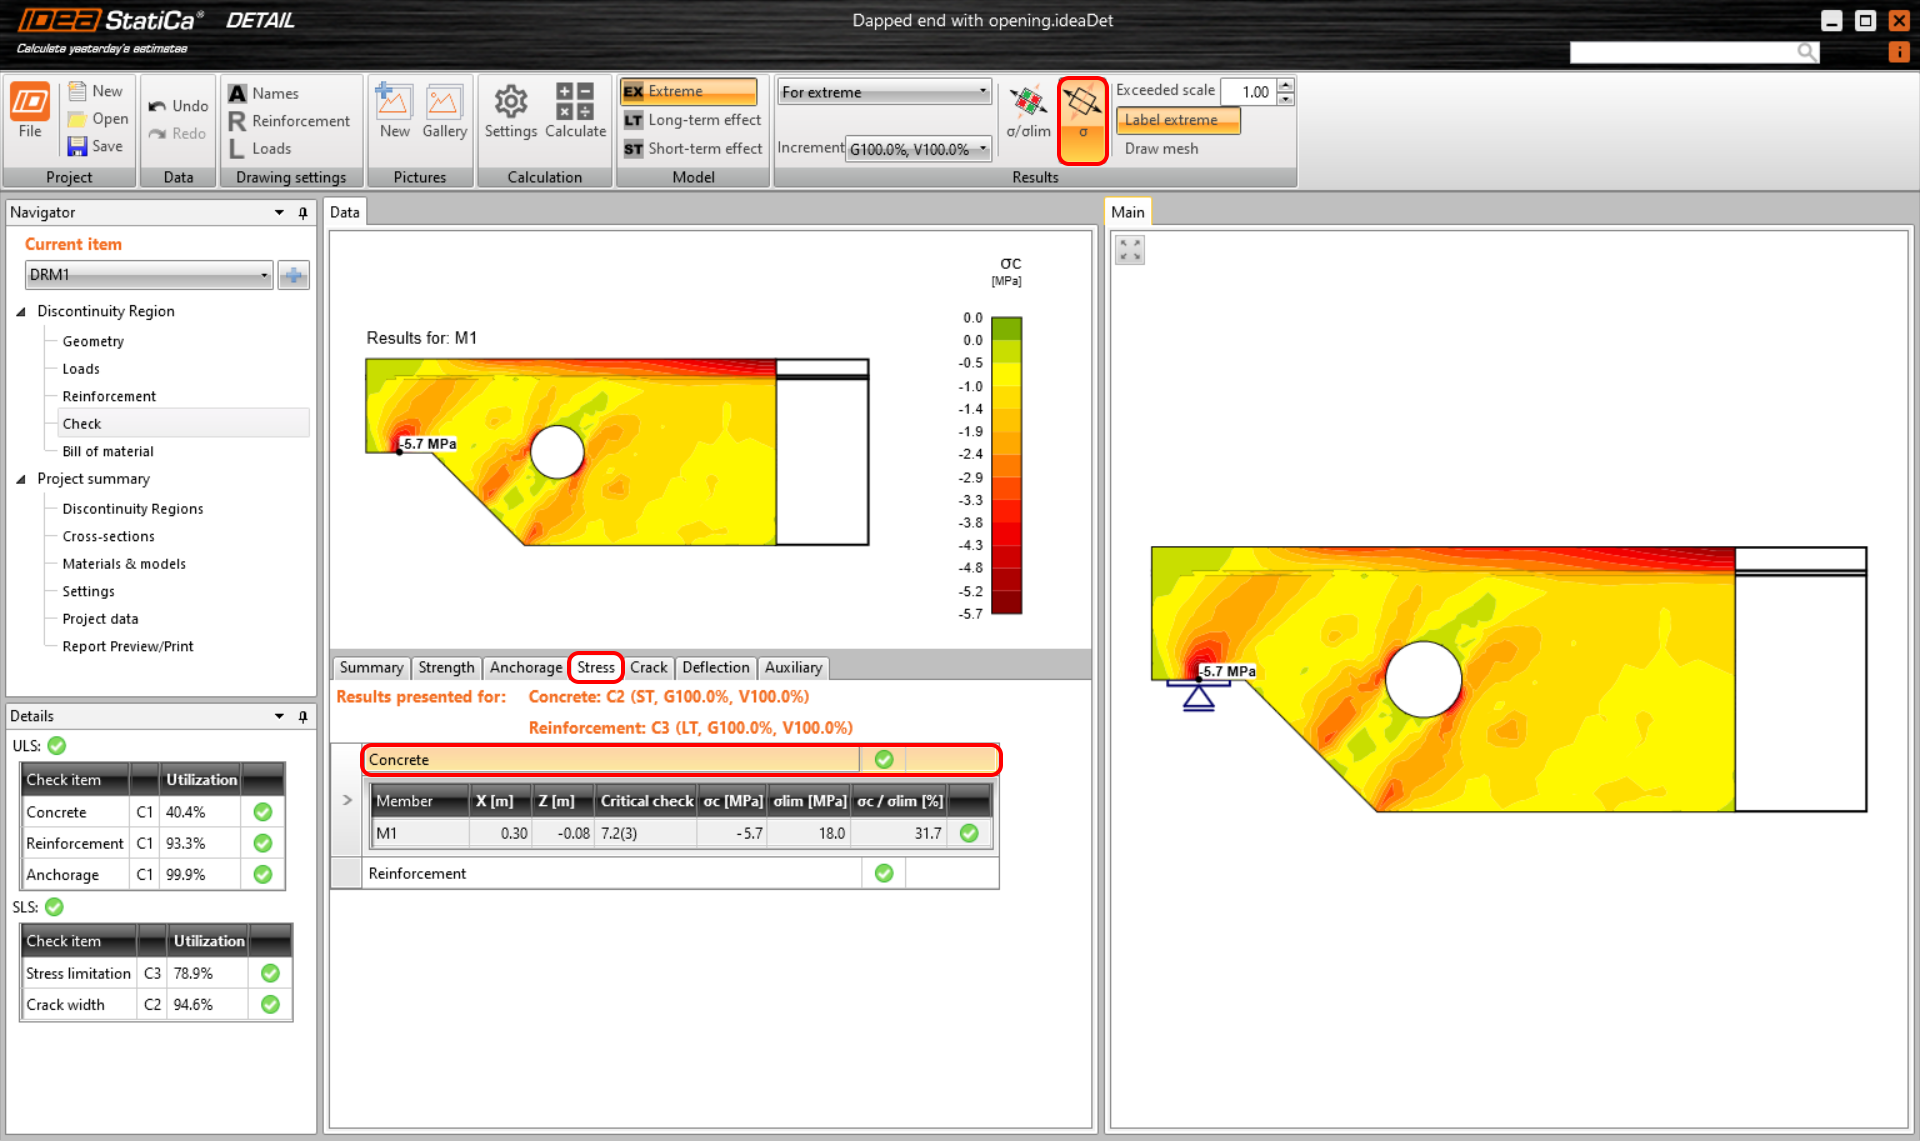Select Report Preview/Print in navigator
Viewport: 1920px width, 1141px height.
[128, 647]
